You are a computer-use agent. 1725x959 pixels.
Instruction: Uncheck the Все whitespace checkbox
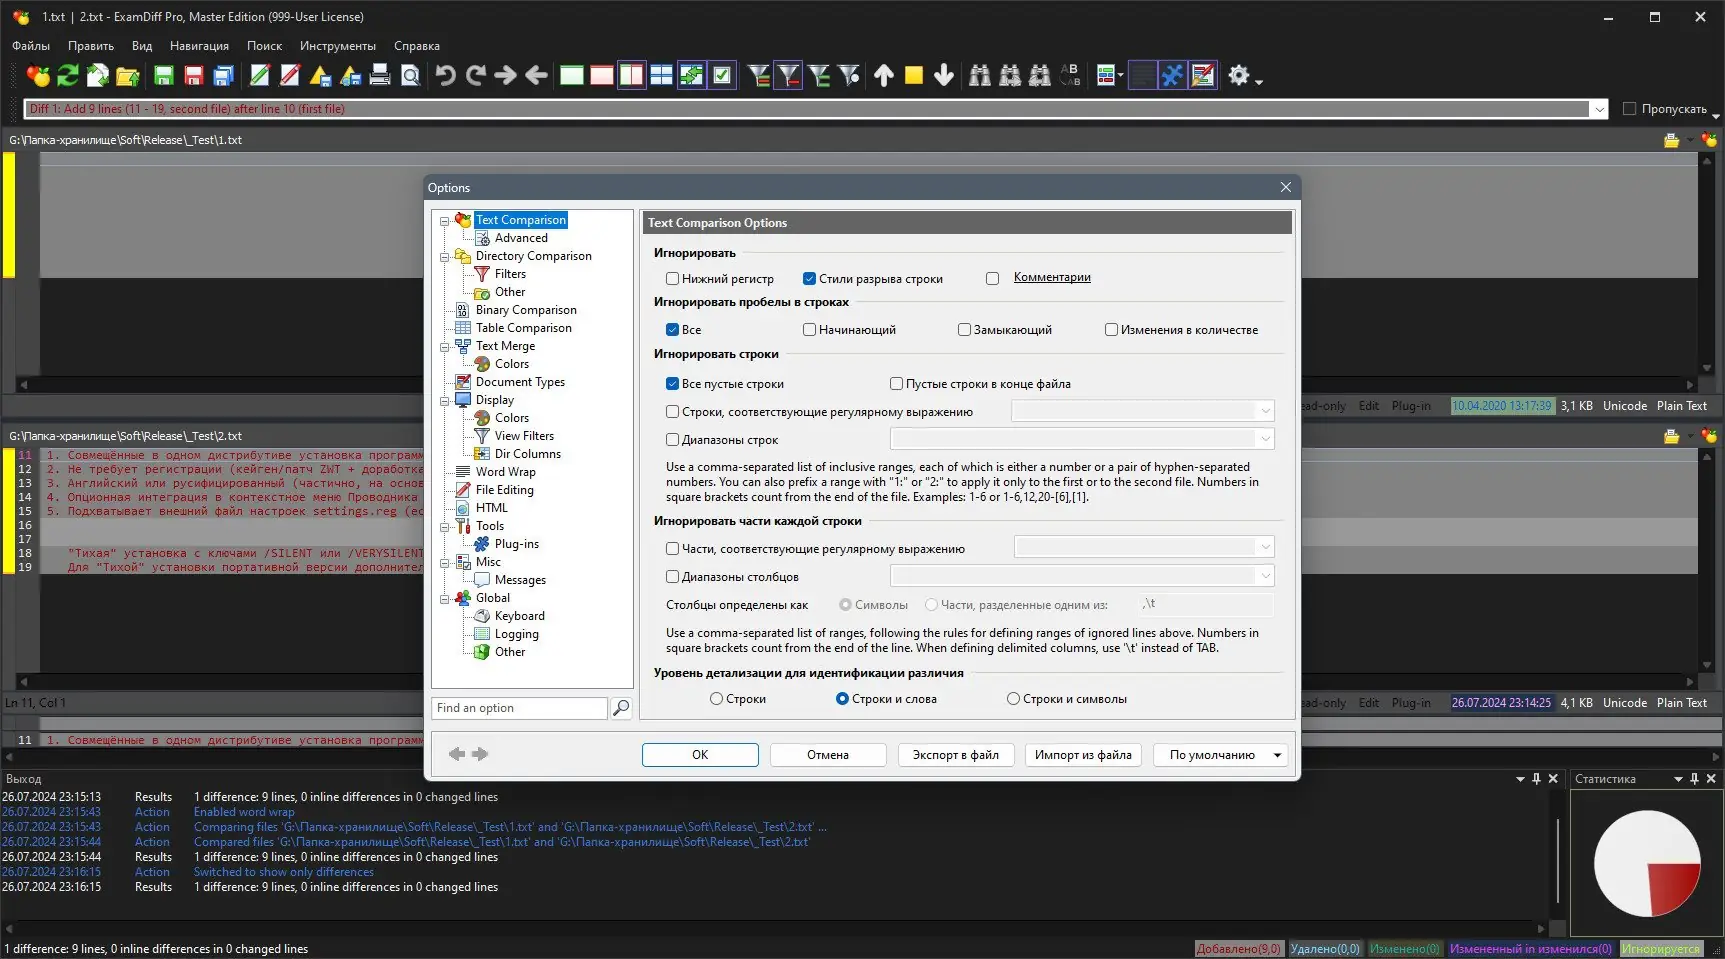click(672, 330)
